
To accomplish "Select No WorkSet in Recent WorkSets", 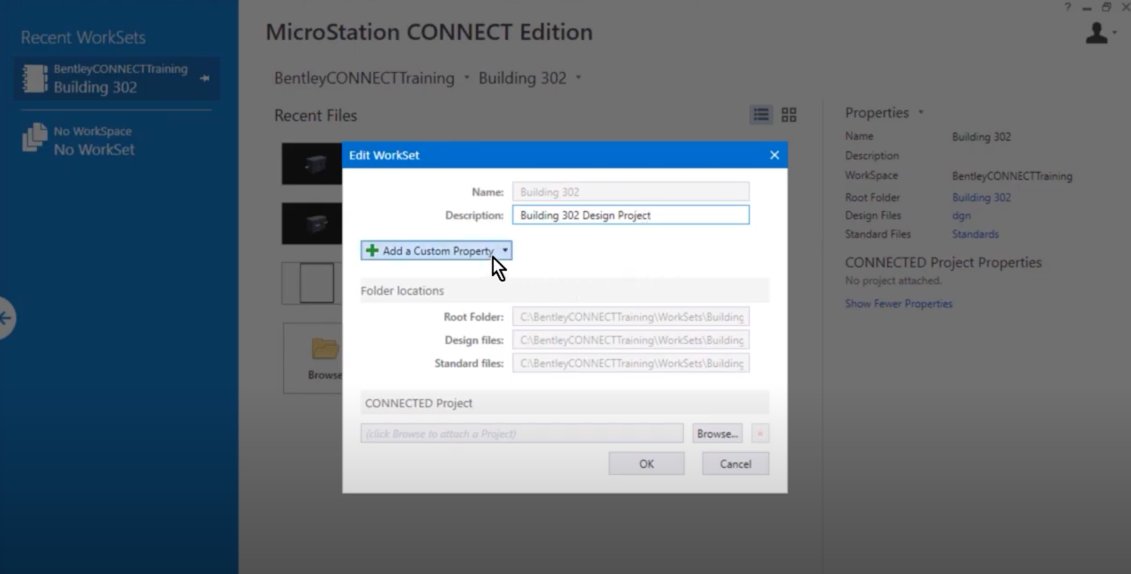I will click(x=94, y=150).
